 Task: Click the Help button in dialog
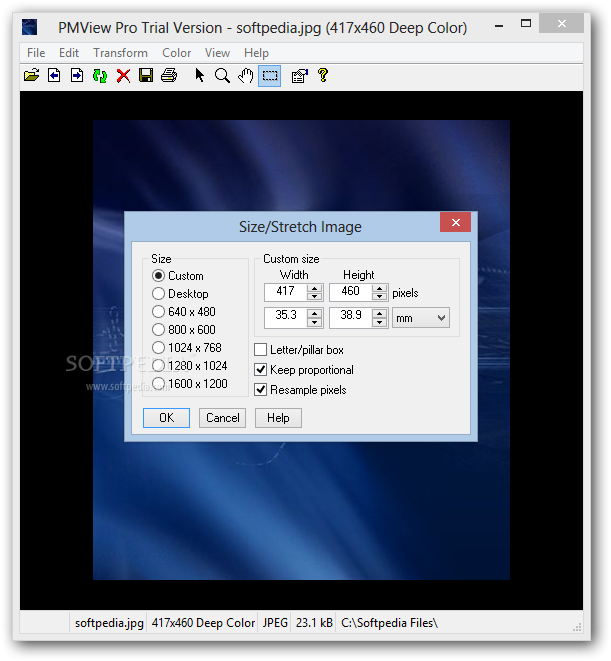tap(278, 418)
